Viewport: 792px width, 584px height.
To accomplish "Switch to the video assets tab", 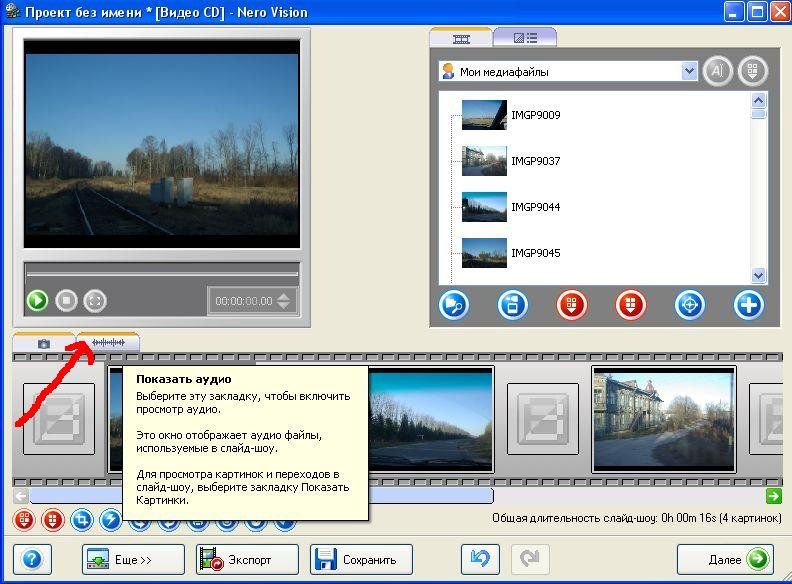I will pyautogui.click(x=461, y=38).
